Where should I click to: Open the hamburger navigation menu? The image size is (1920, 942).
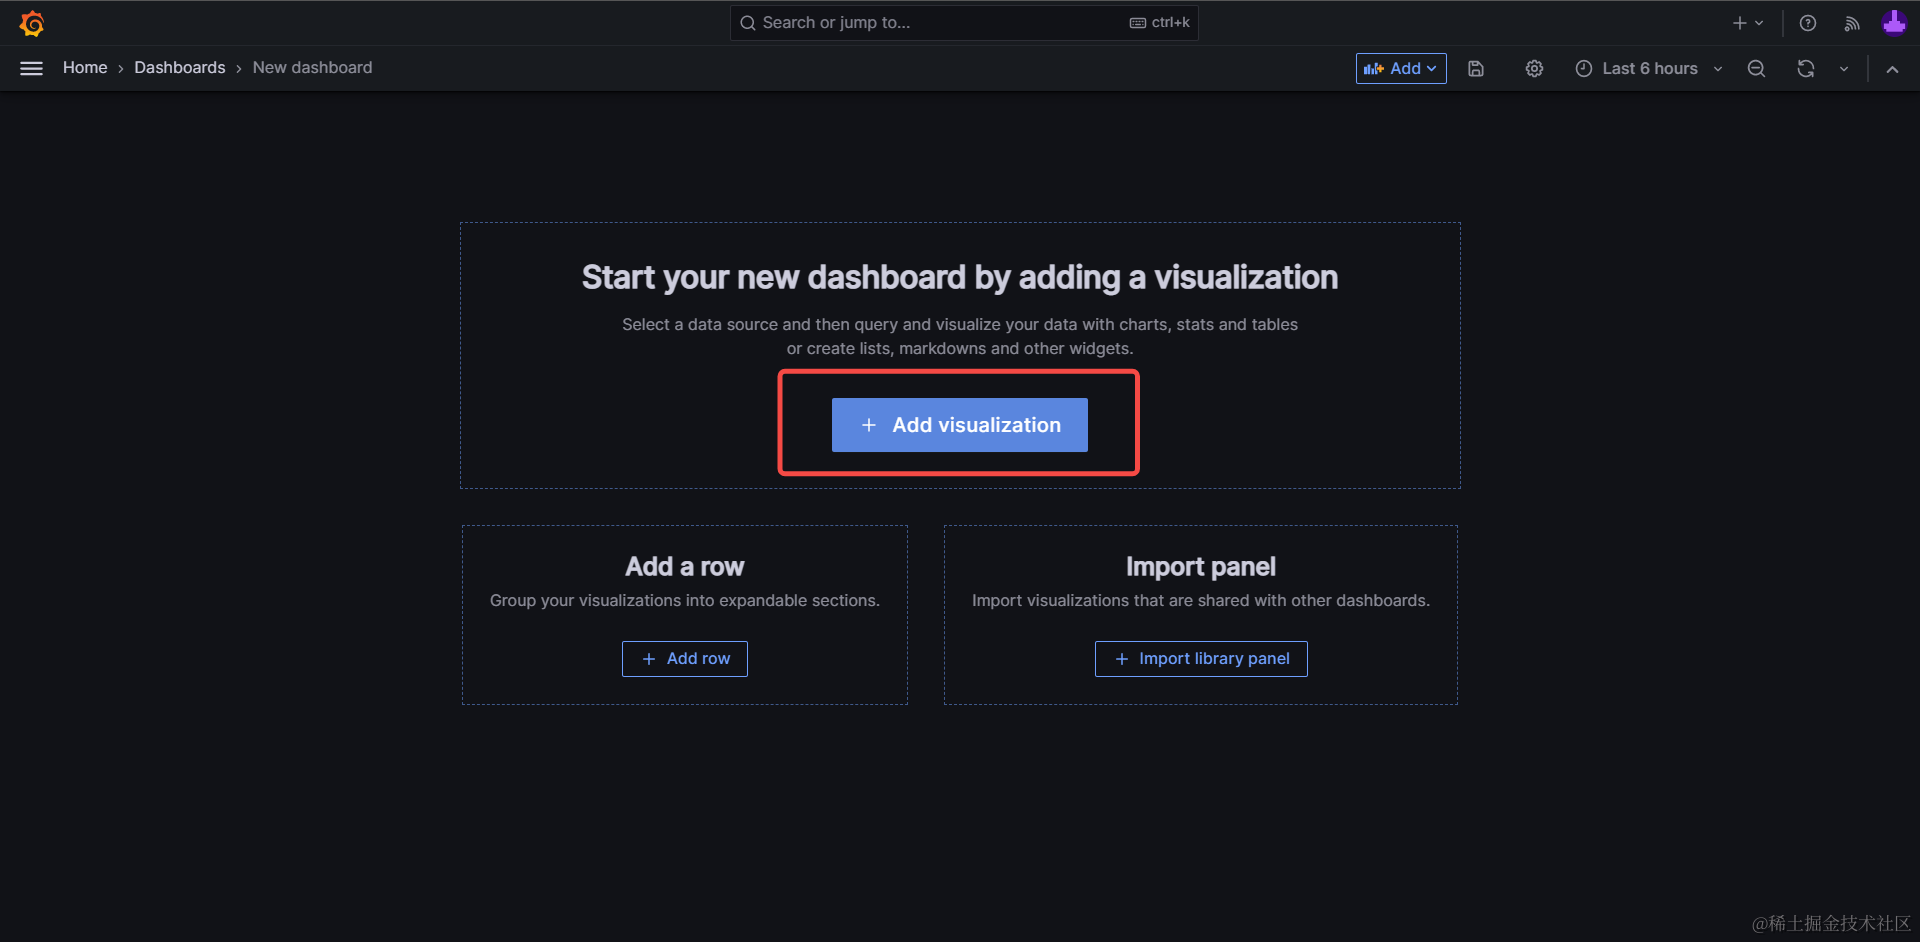click(x=31, y=68)
